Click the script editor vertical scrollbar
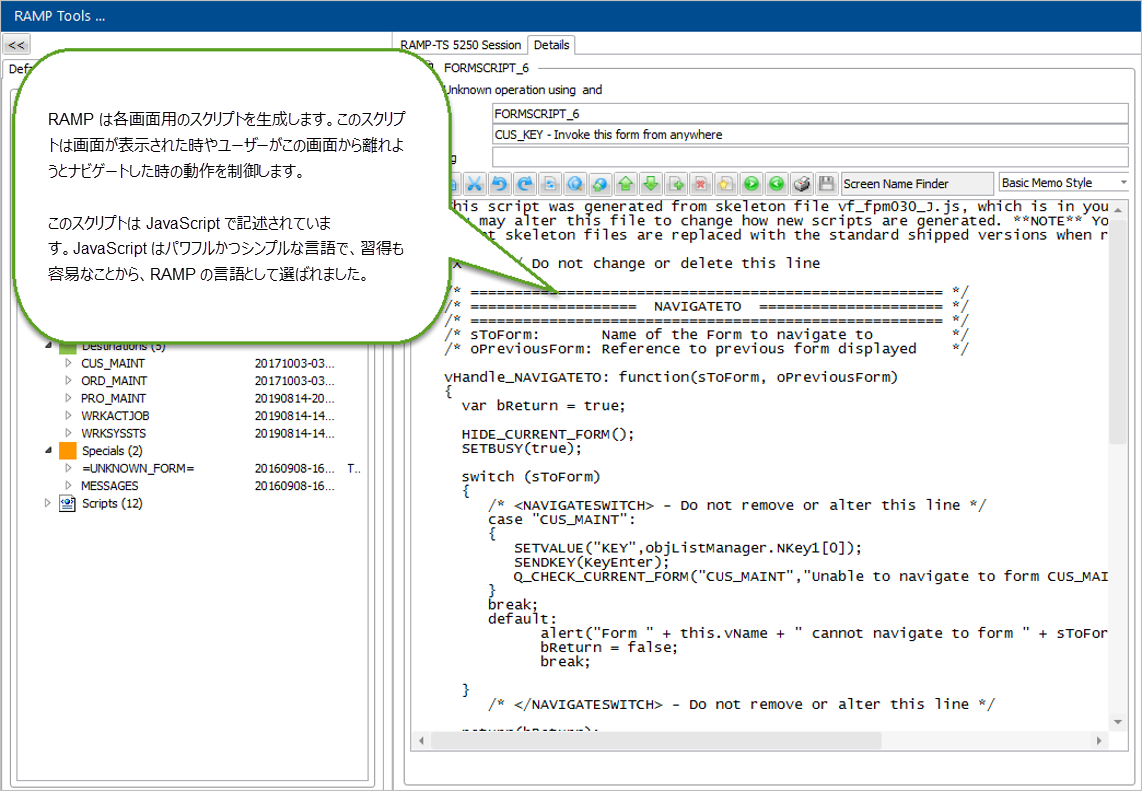This screenshot has width=1142, height=791. [x=1118, y=400]
